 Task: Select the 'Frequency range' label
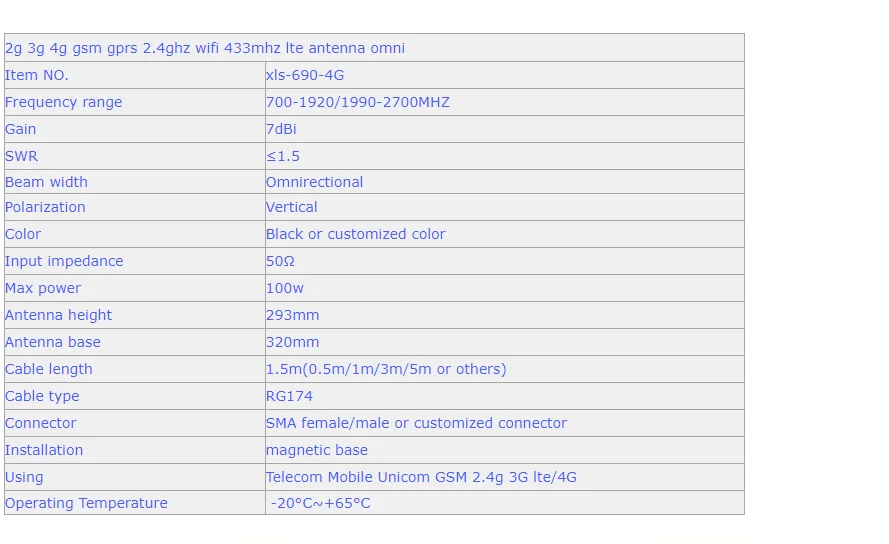(x=64, y=102)
